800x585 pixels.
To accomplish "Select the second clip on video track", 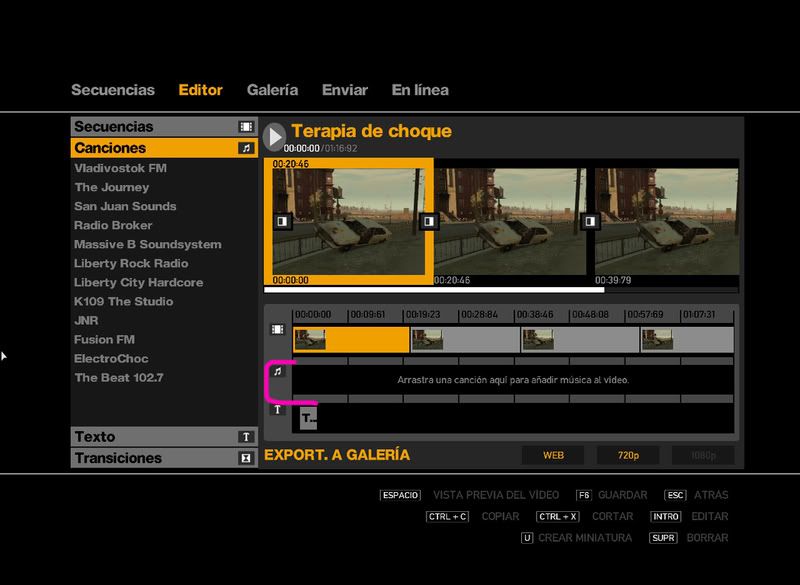I will click(465, 340).
